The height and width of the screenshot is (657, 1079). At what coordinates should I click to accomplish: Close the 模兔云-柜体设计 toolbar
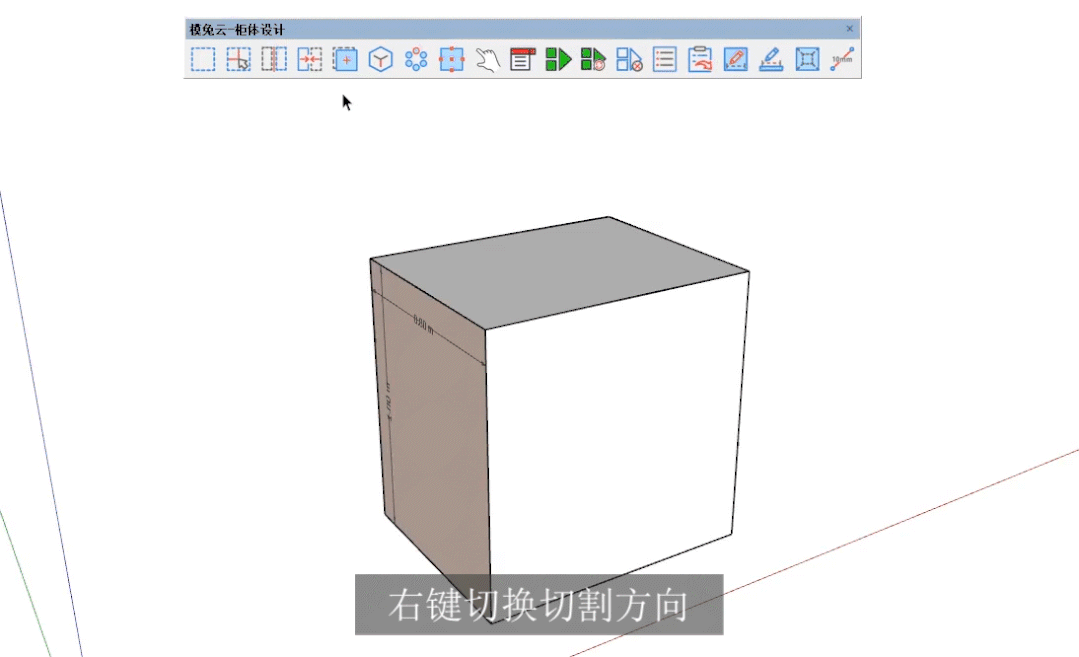[x=850, y=29]
